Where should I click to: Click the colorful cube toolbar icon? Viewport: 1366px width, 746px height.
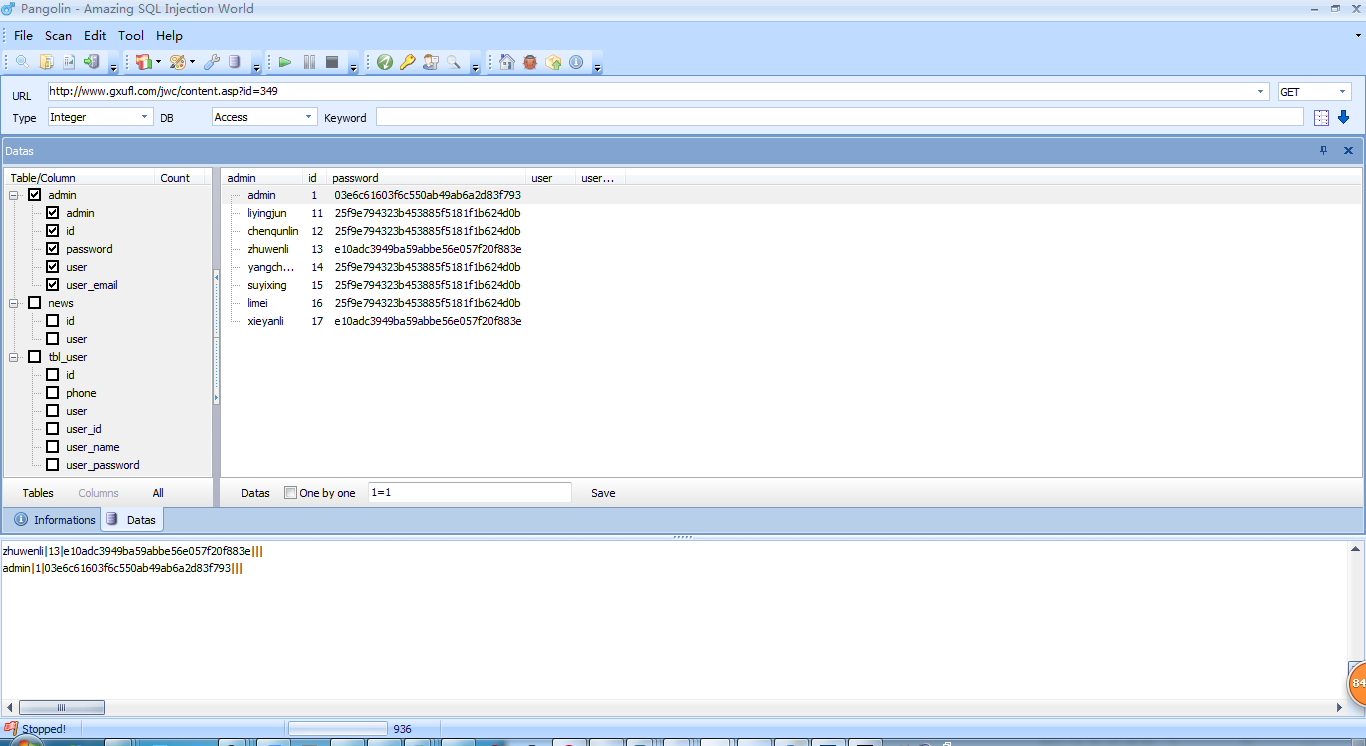pyautogui.click(x=143, y=62)
